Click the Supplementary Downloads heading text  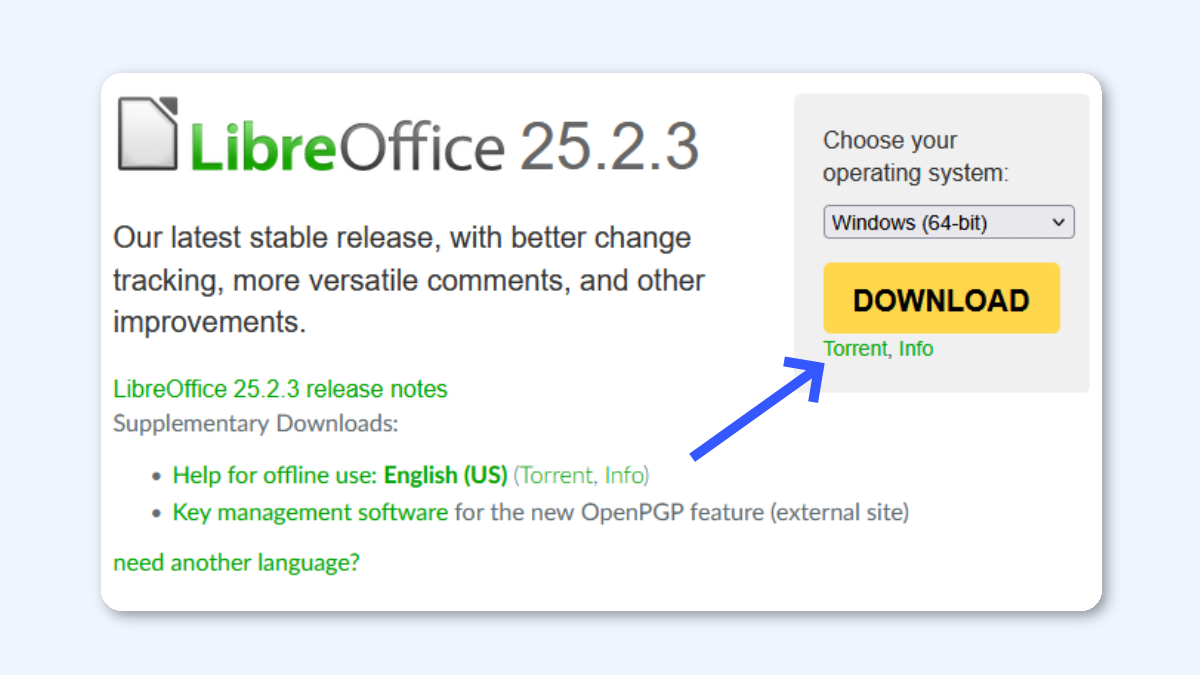tap(256, 423)
